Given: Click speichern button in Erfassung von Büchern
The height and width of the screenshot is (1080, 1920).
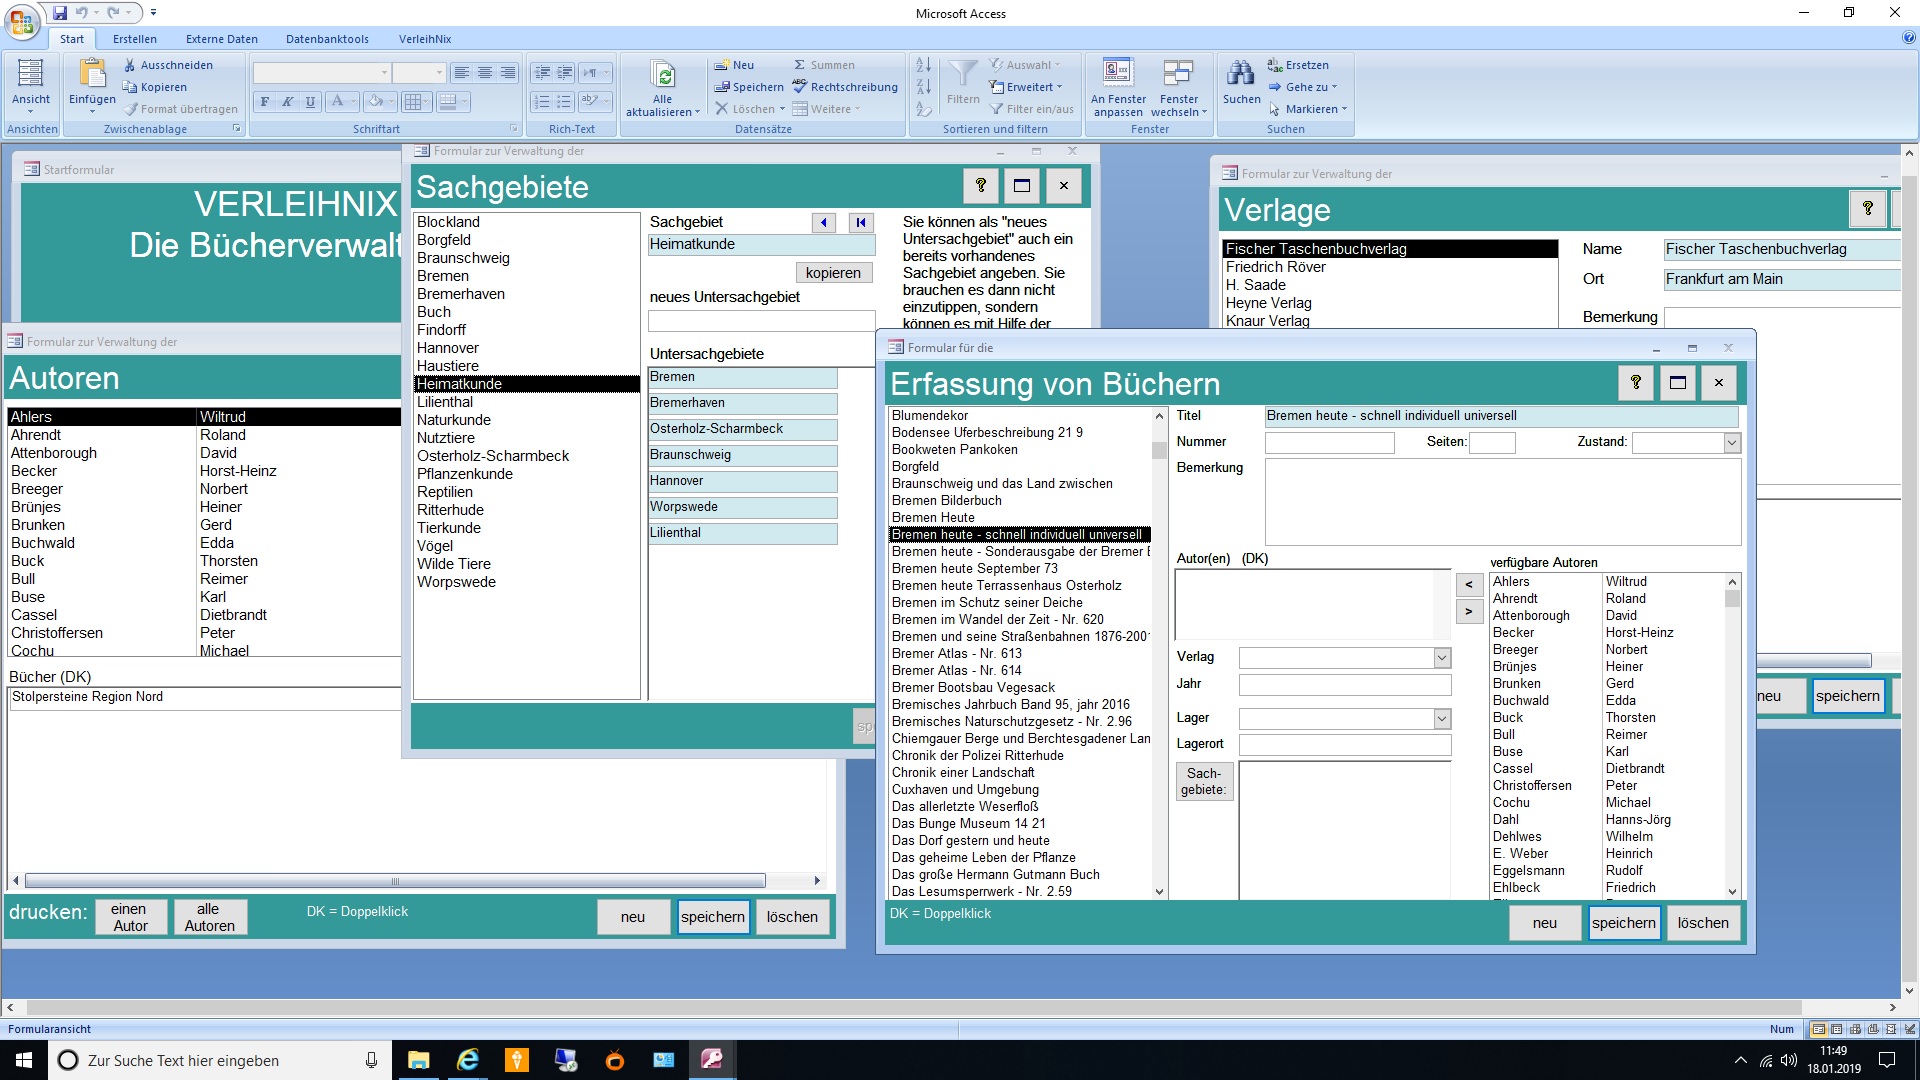Looking at the screenshot, I should coord(1623,923).
